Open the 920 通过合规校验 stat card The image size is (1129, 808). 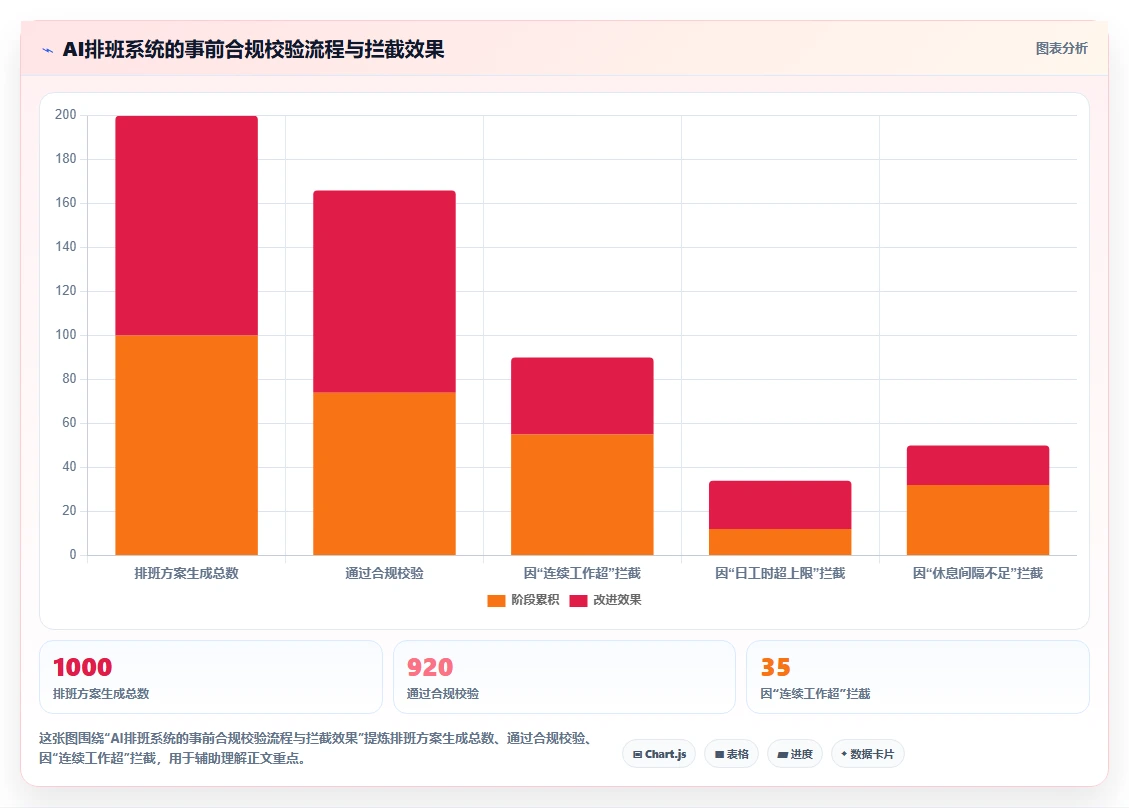(564, 677)
